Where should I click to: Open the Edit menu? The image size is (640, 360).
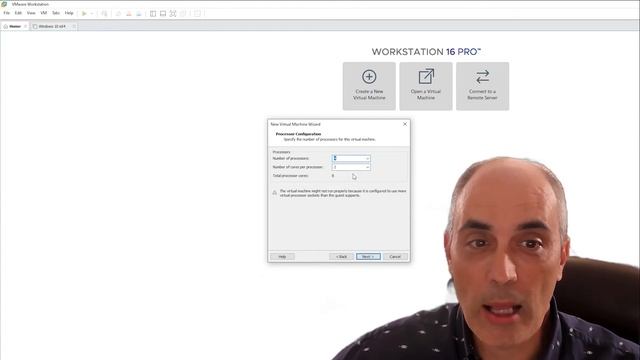tap(18, 13)
